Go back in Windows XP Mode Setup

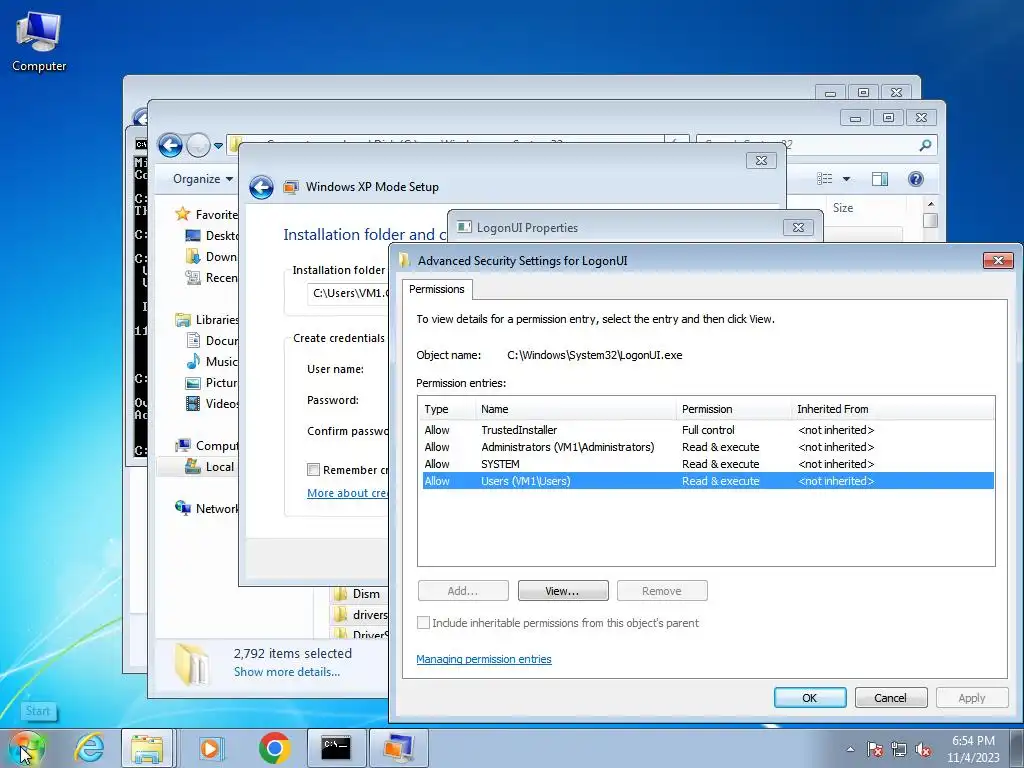pyautogui.click(x=261, y=187)
